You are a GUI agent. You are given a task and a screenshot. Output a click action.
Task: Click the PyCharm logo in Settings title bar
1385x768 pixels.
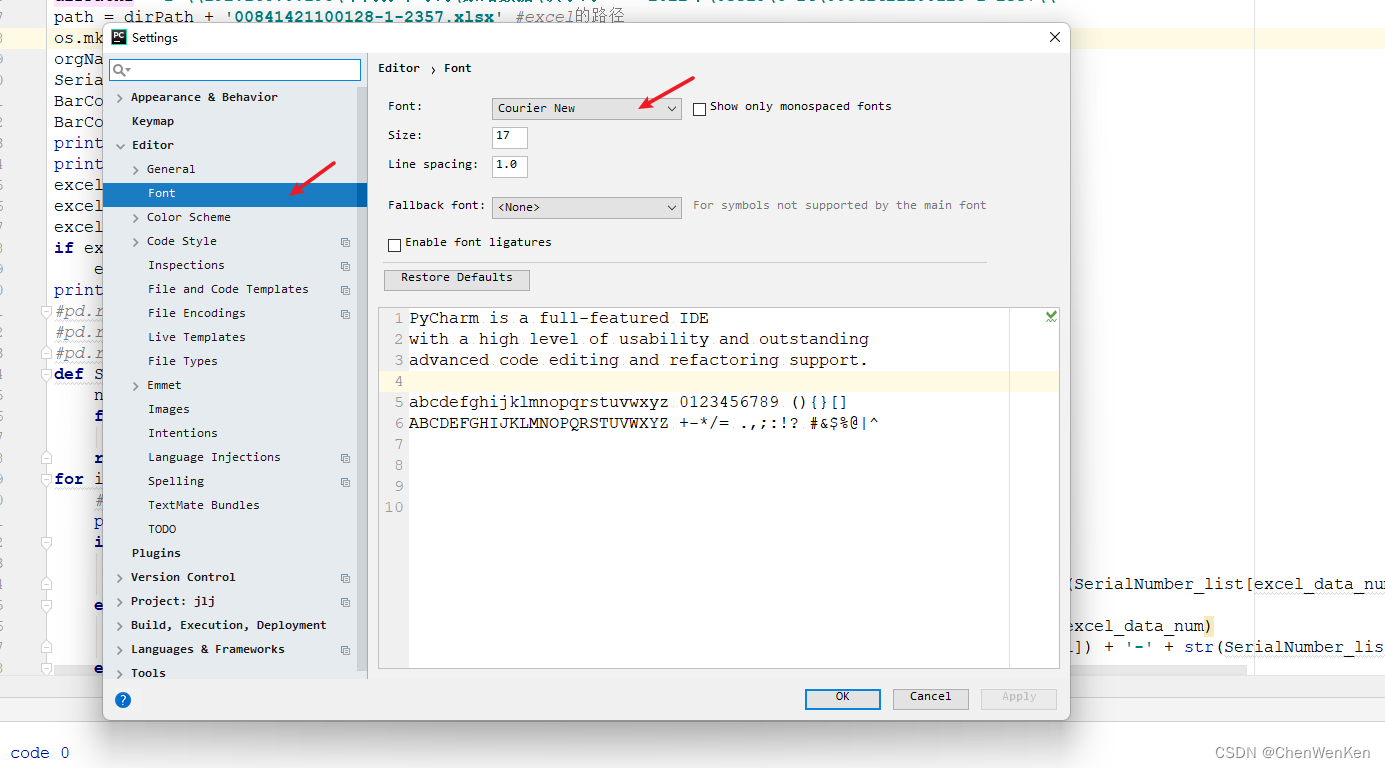[x=119, y=38]
